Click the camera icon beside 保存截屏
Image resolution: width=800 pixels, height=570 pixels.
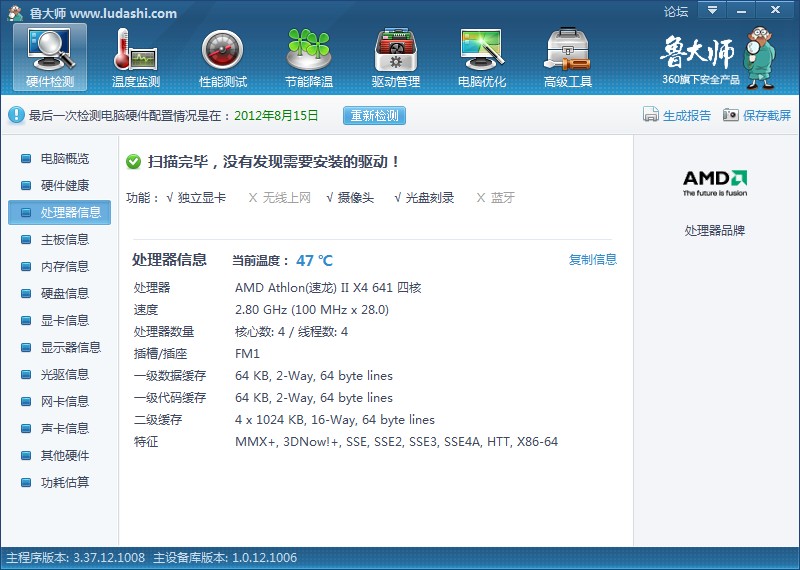[731, 115]
